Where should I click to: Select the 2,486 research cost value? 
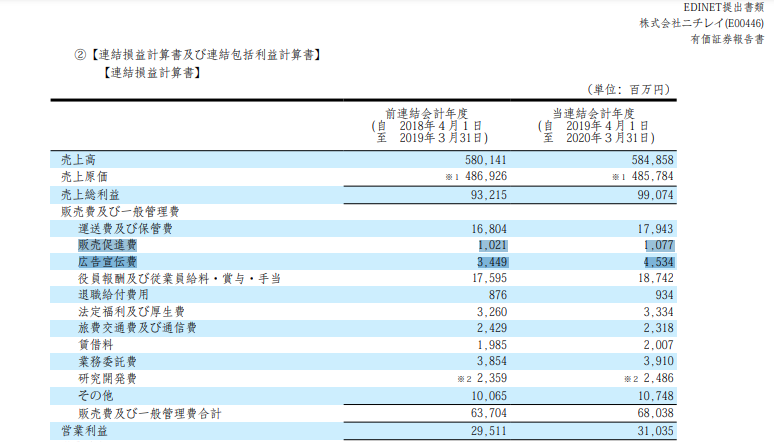pos(658,379)
